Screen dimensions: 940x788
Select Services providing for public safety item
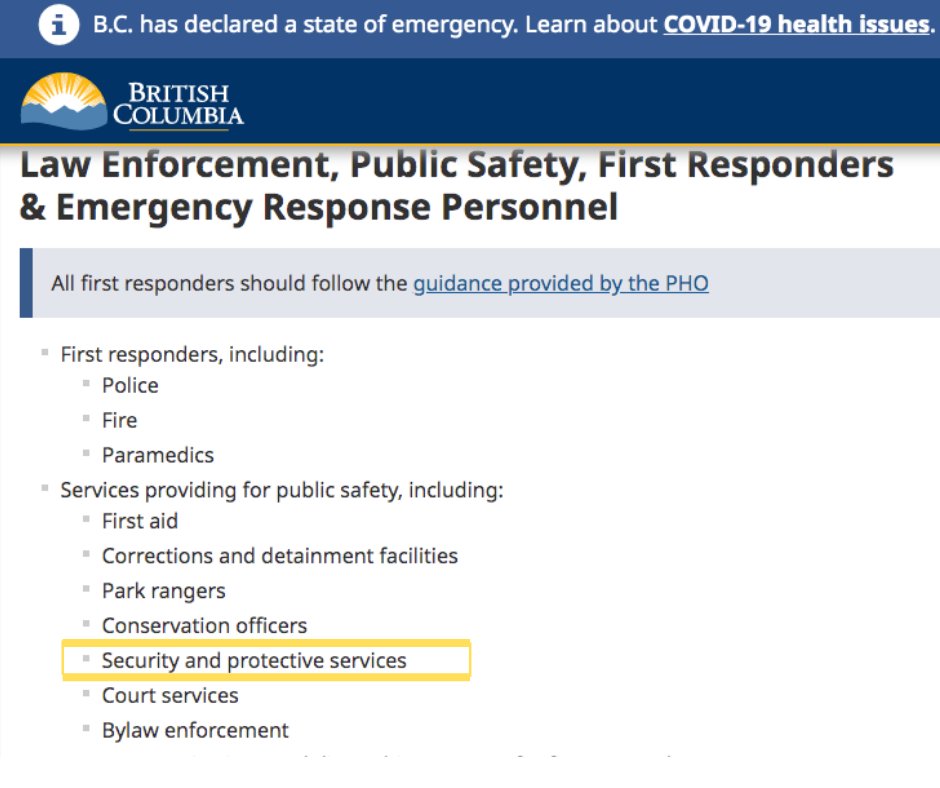click(x=282, y=490)
